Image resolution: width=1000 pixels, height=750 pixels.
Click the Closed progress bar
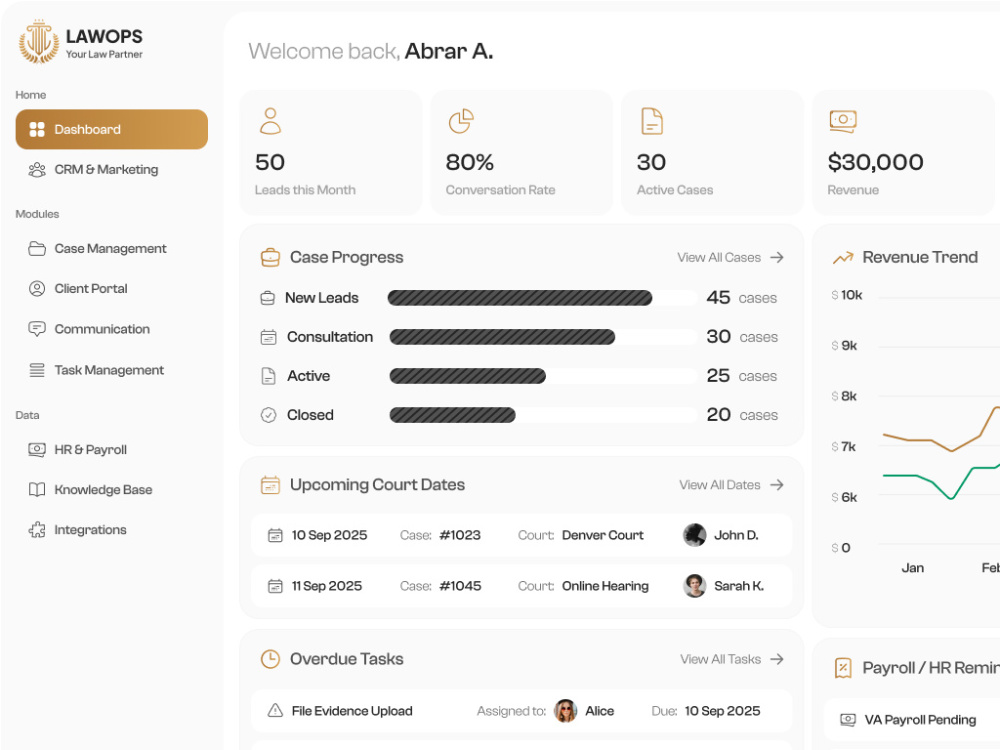(x=543, y=415)
